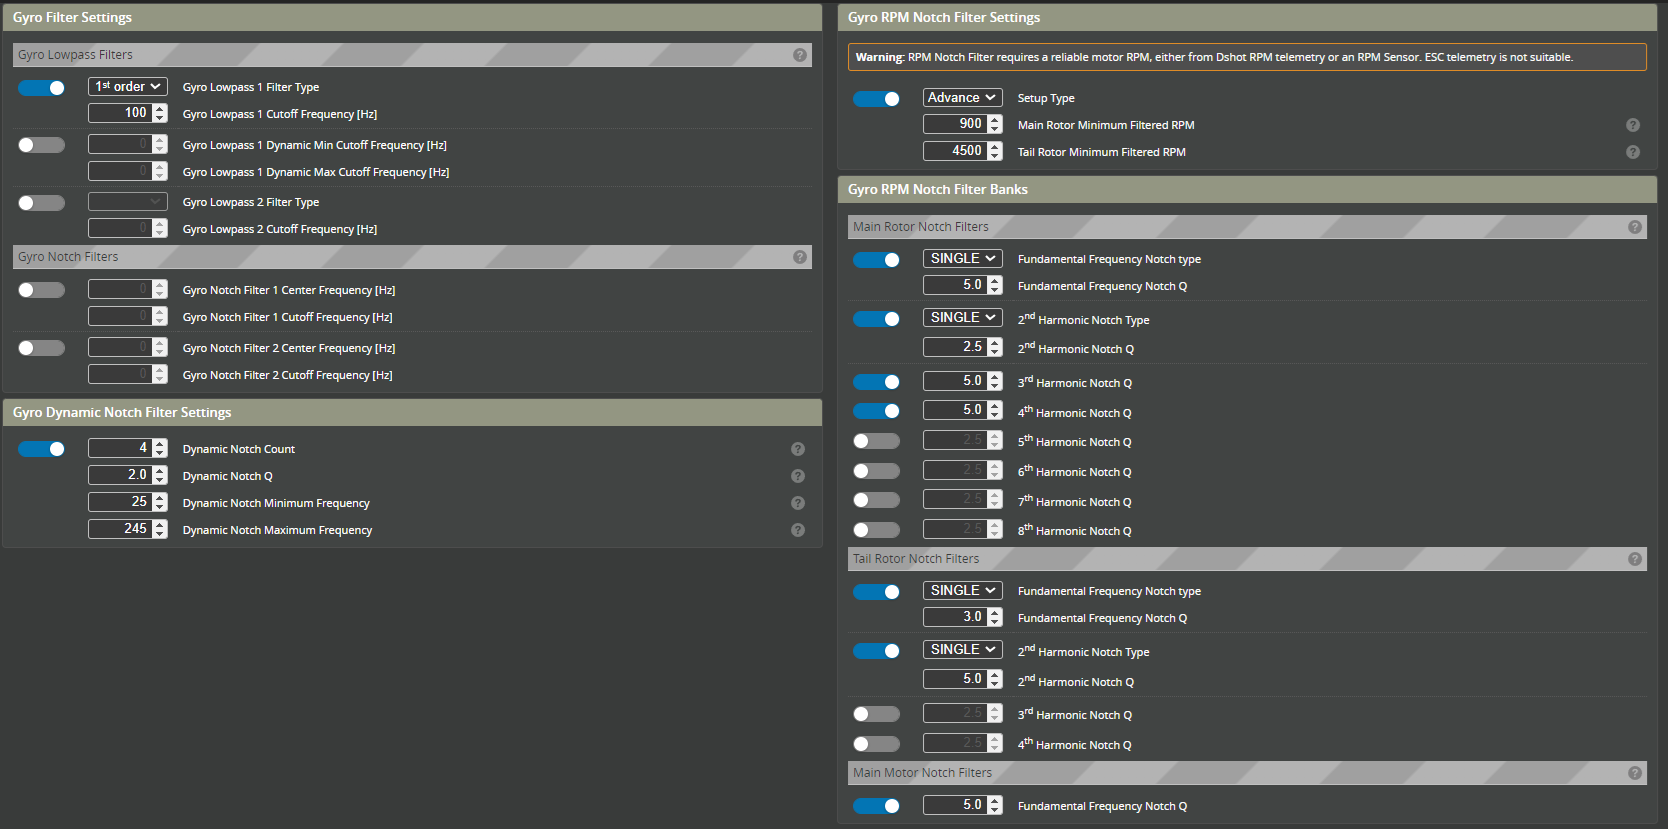Show help for Main Rotor Notch Filters
Image resolution: width=1668 pixels, height=829 pixels.
[1634, 227]
